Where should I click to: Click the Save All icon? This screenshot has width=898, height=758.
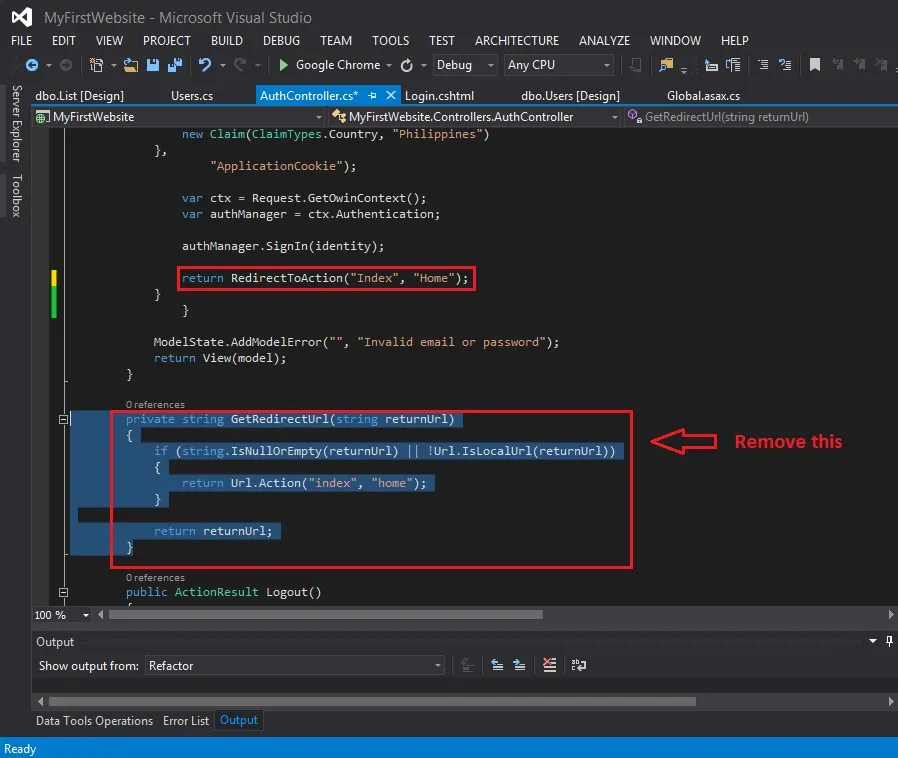pos(175,65)
